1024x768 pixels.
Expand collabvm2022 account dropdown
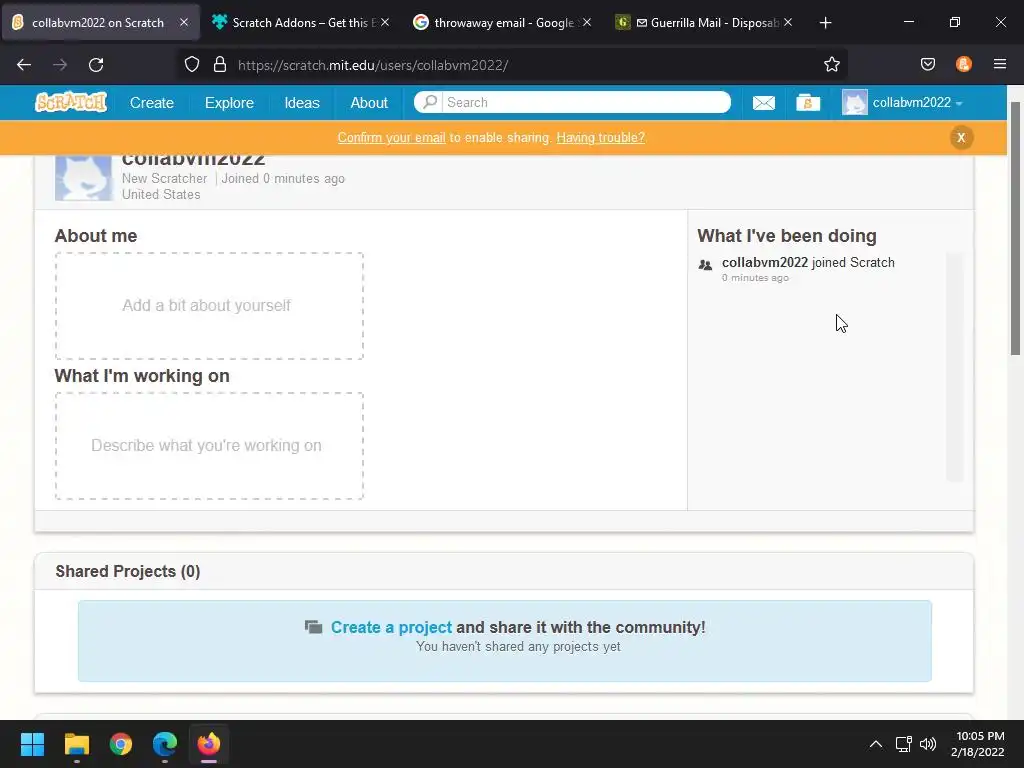[918, 103]
